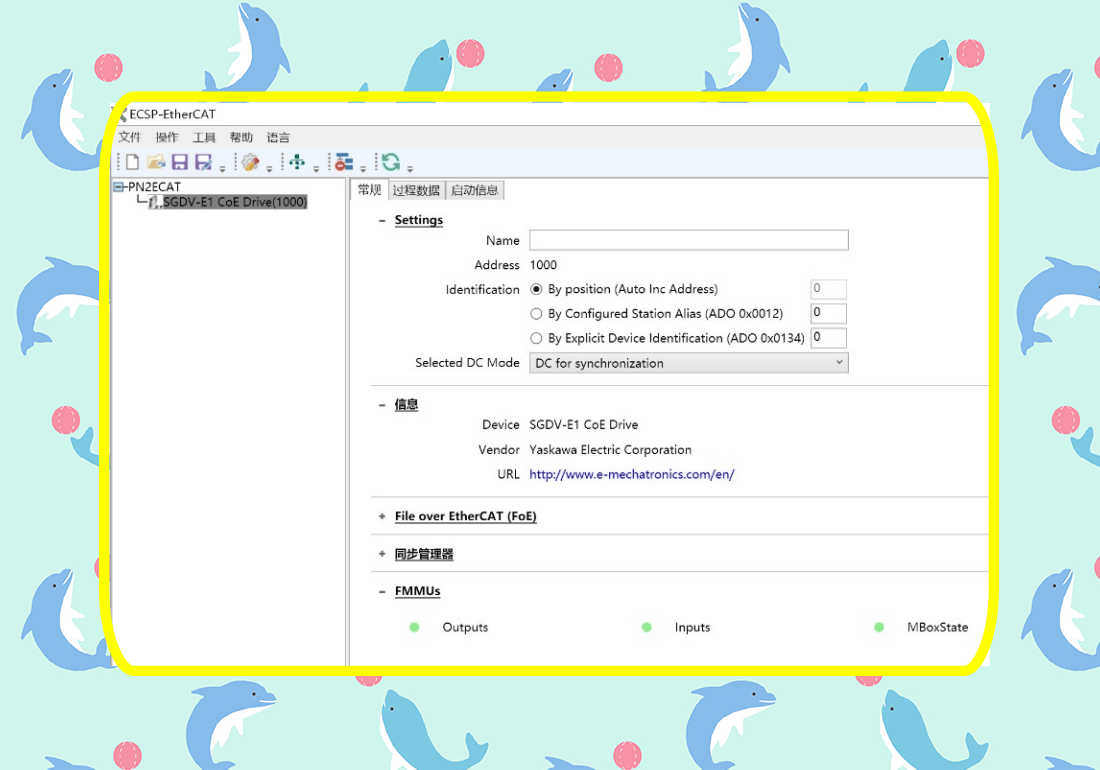Screen dimensions: 1100x770
Task: Click the Inputs label
Action: click(x=692, y=627)
